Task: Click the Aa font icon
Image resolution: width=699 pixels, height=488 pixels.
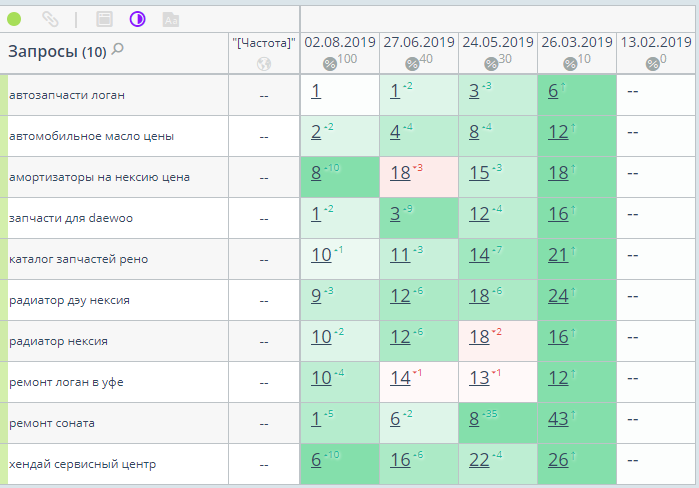Action: click(x=171, y=20)
